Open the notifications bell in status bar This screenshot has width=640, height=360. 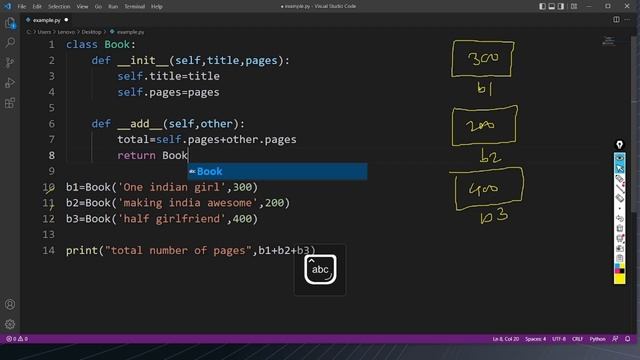(x=627, y=339)
